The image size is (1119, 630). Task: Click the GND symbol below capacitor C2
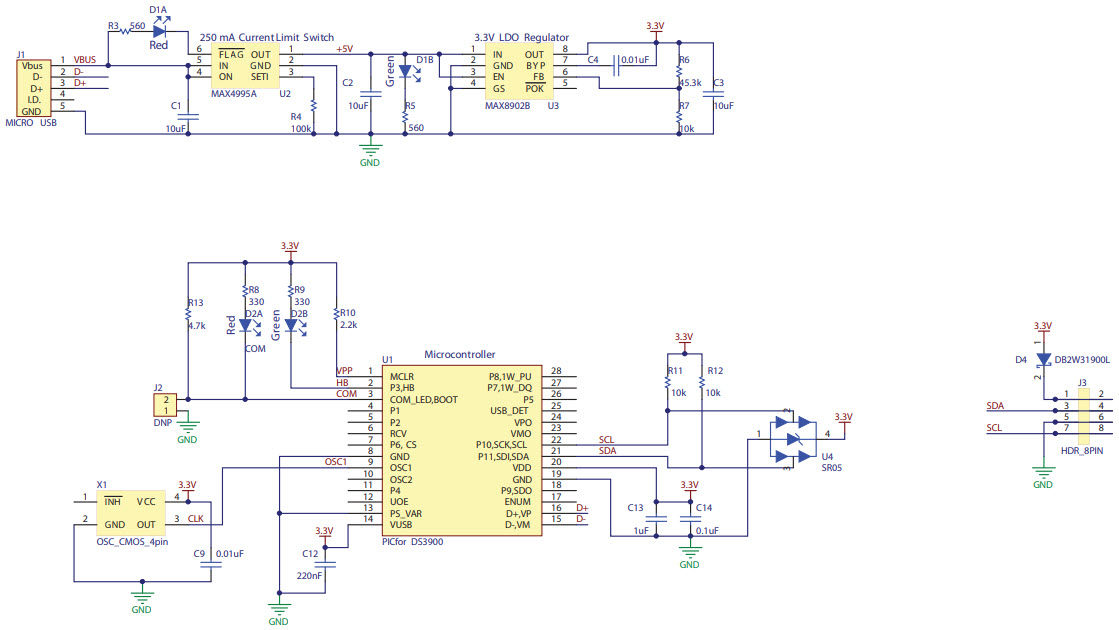click(369, 150)
